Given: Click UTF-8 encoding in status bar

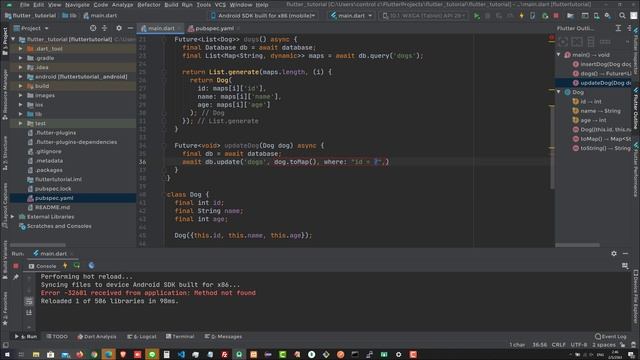Looking at the screenshot, I should (579, 345).
